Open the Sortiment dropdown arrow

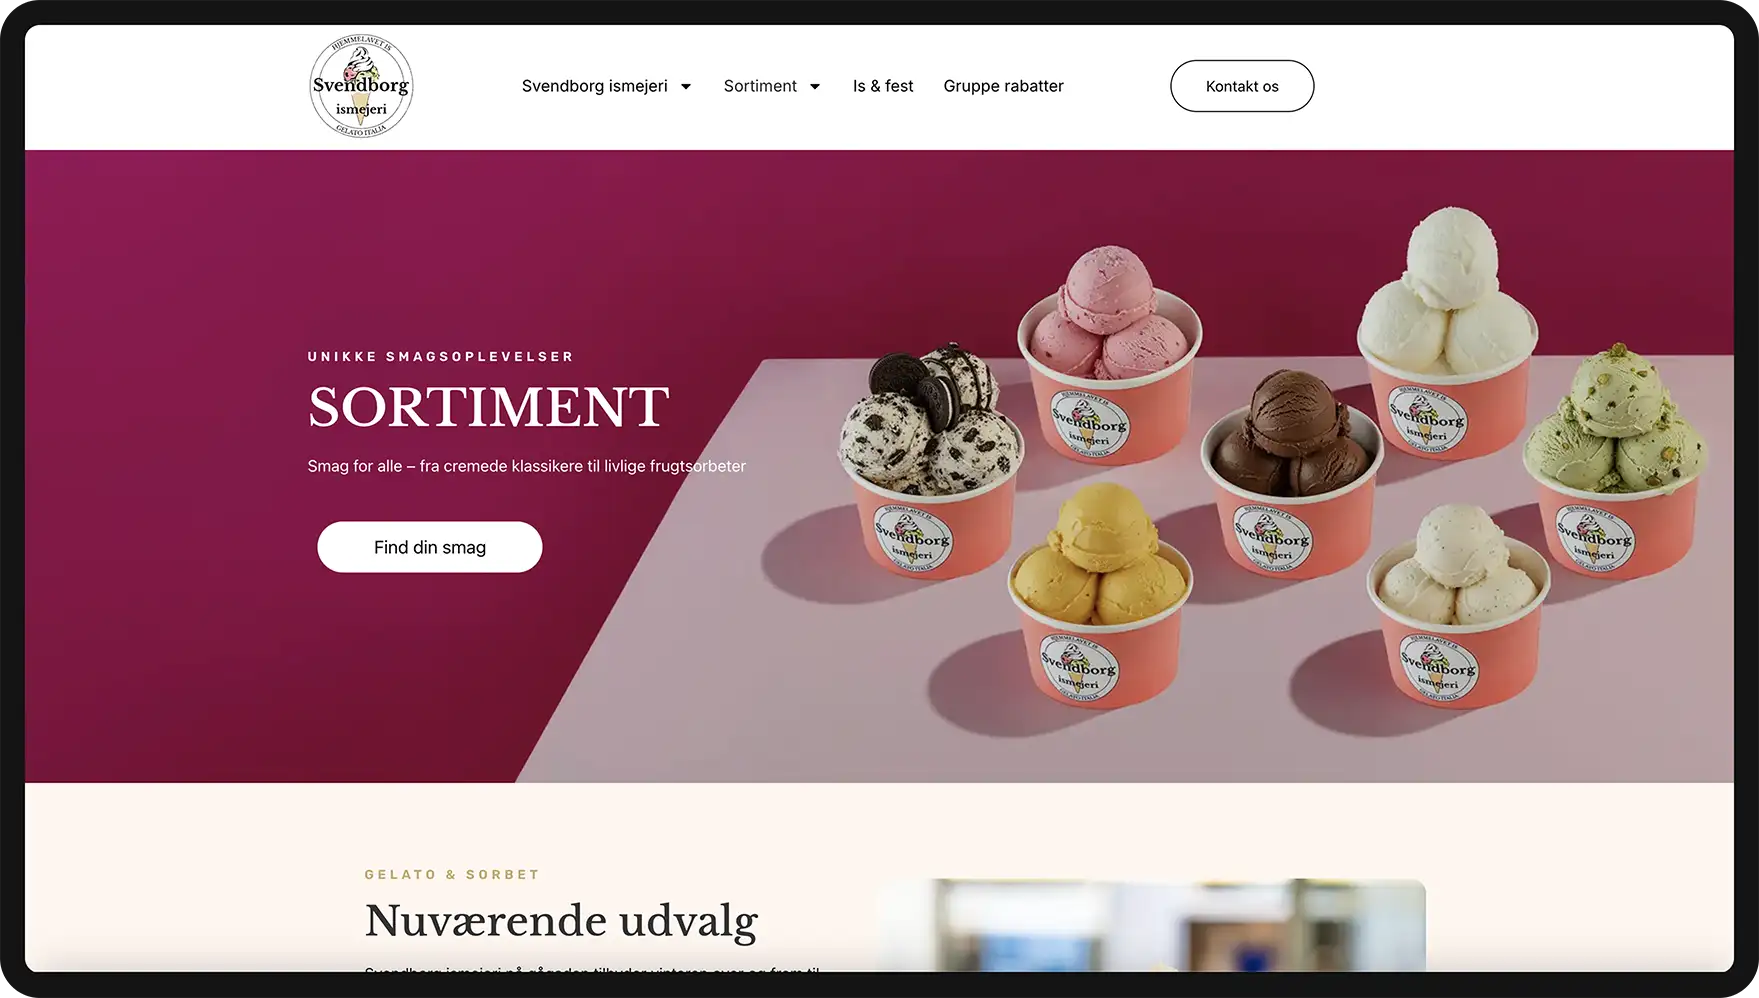[815, 86]
